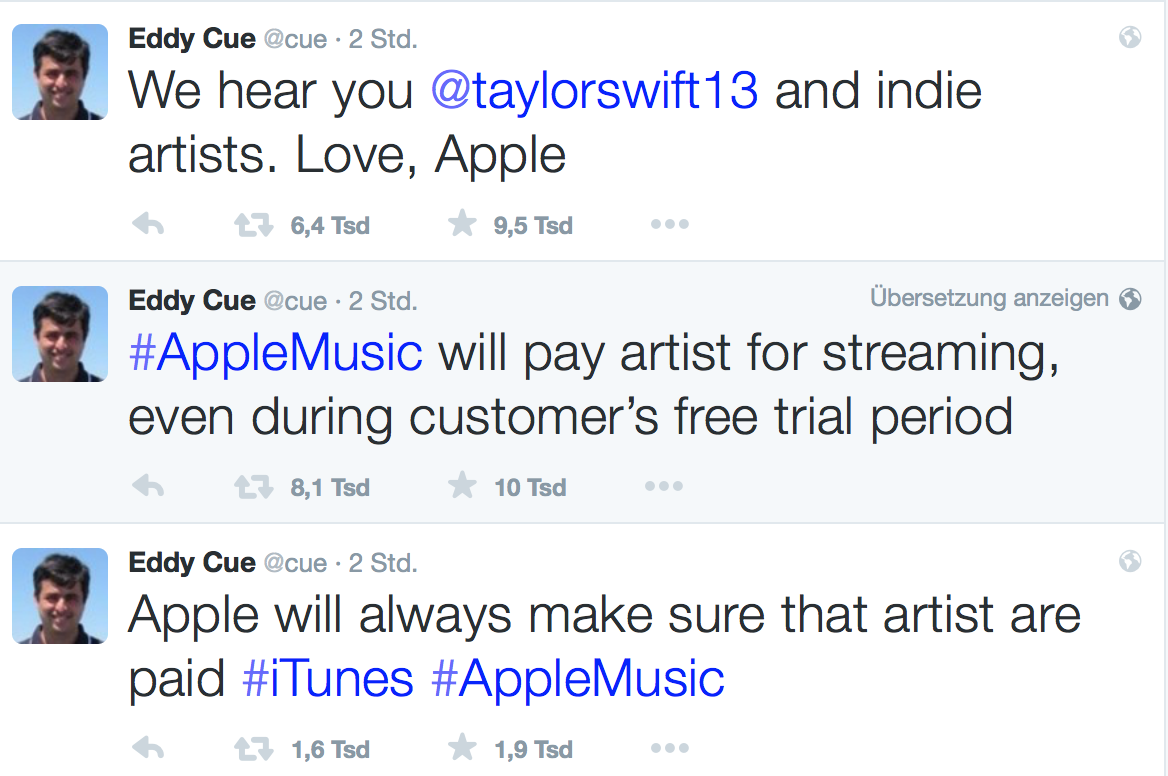Click 'Übersetzung anzeigen' to show translation

[989, 298]
